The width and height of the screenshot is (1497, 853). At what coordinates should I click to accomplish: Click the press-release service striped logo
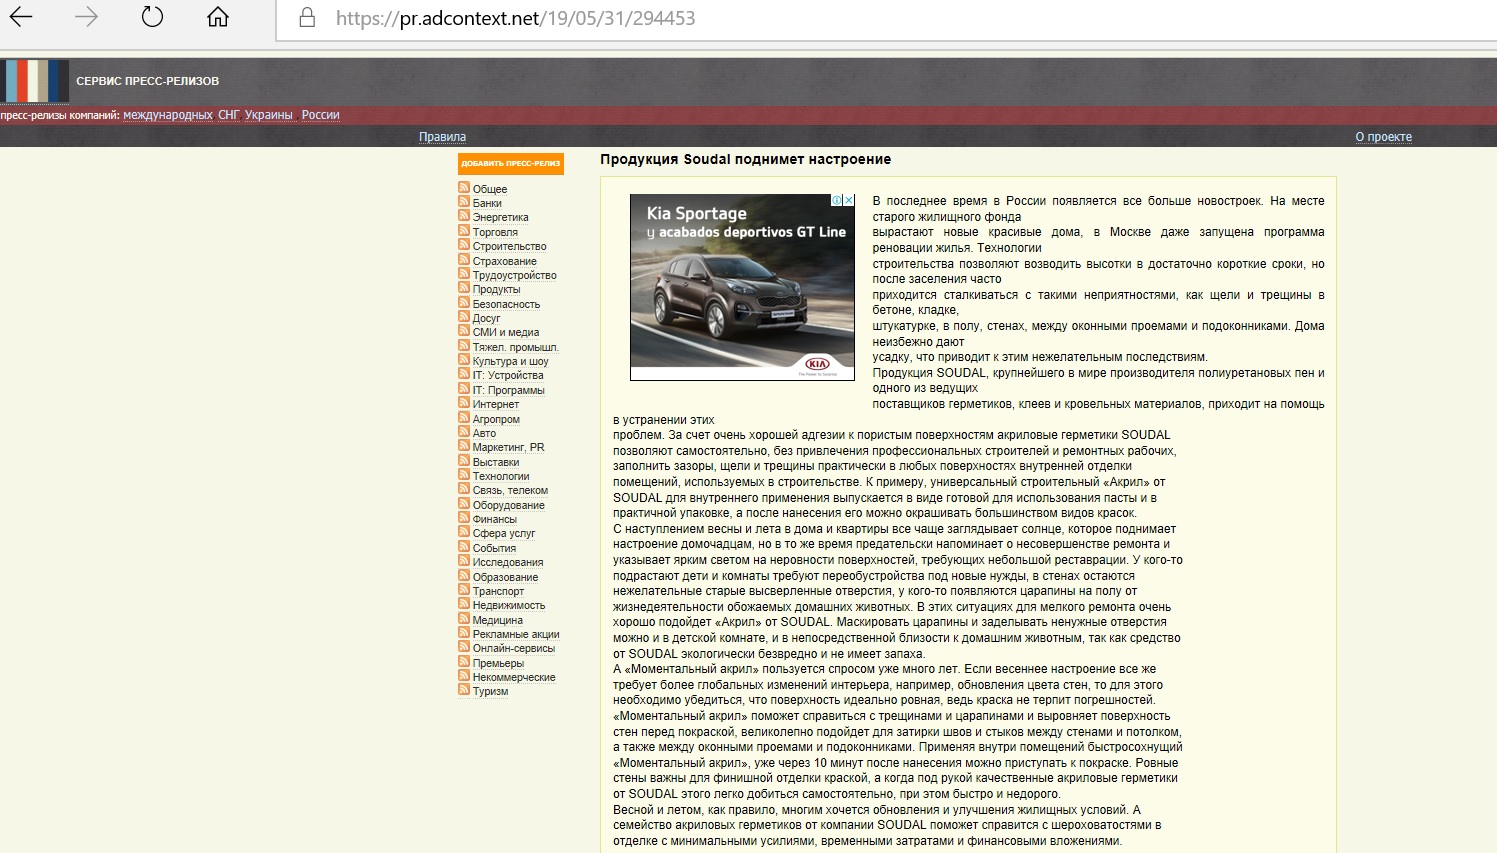point(37,81)
